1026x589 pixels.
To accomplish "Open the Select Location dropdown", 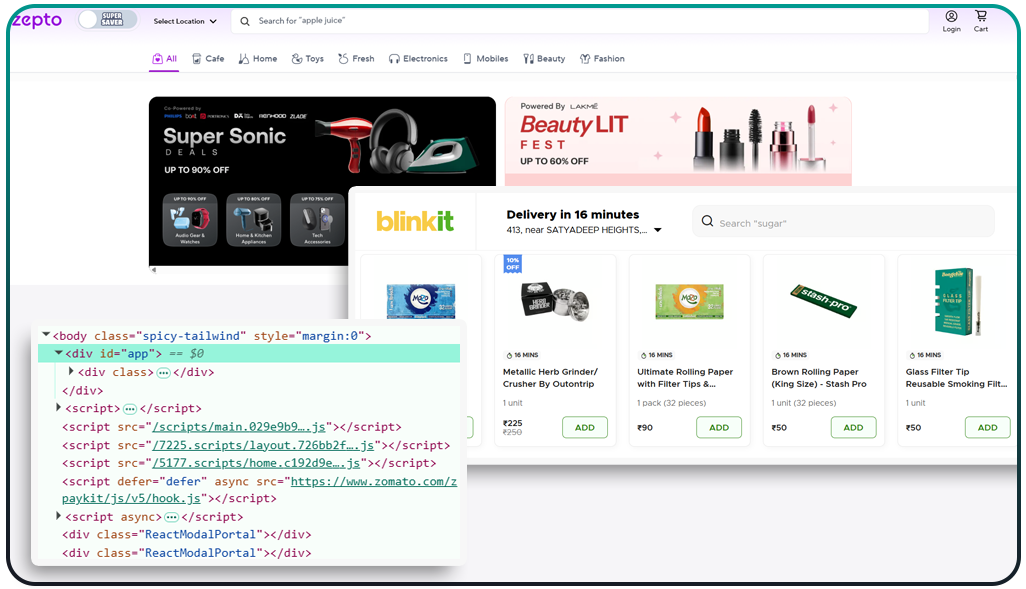I will [x=182, y=20].
